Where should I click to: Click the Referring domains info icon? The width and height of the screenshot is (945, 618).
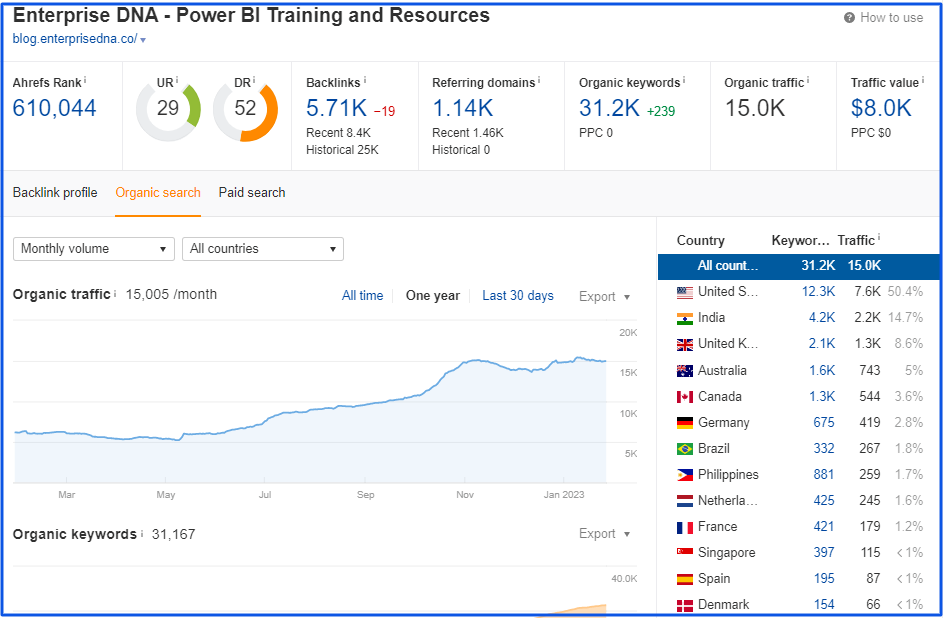[539, 80]
